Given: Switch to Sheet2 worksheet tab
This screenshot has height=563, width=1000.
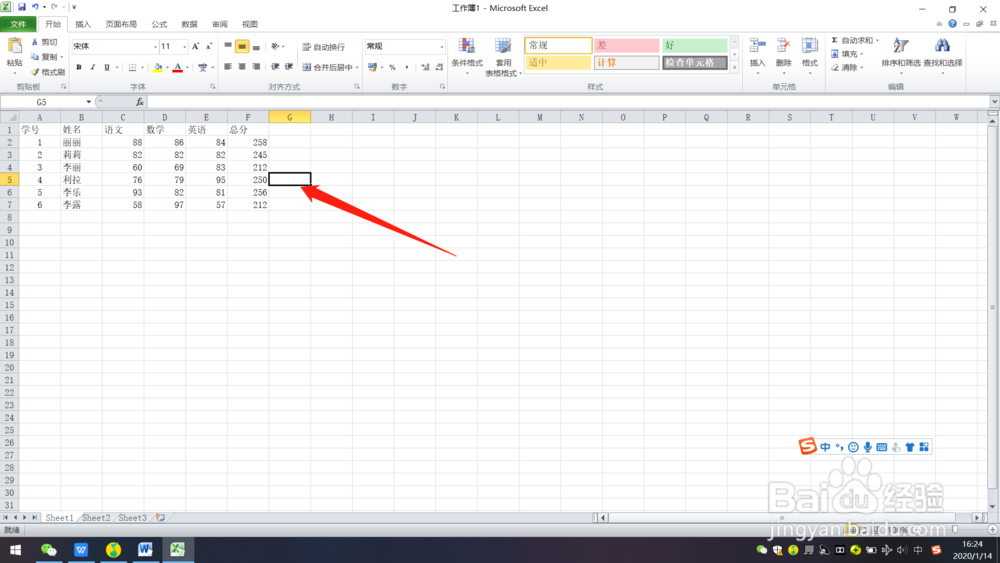Looking at the screenshot, I should point(96,518).
